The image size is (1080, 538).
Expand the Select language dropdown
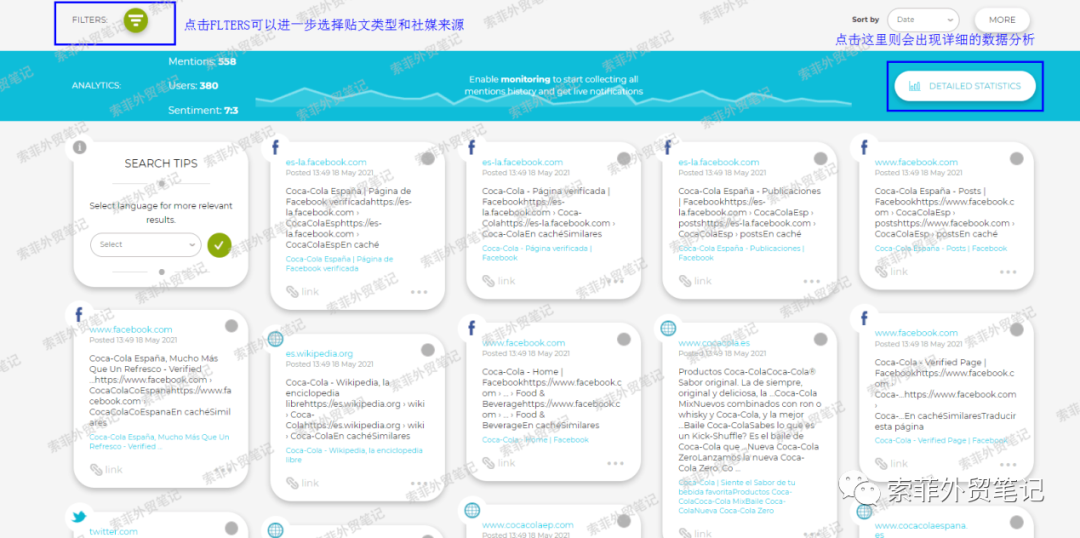point(145,245)
